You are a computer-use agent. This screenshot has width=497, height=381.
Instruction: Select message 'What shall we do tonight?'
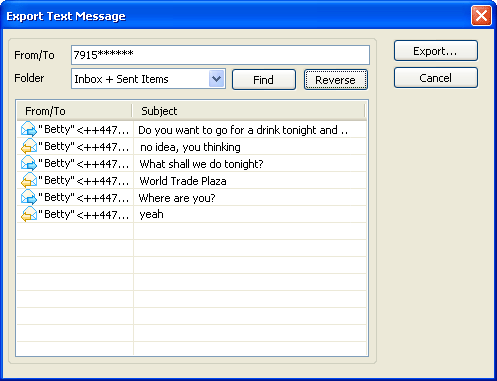pos(192,164)
